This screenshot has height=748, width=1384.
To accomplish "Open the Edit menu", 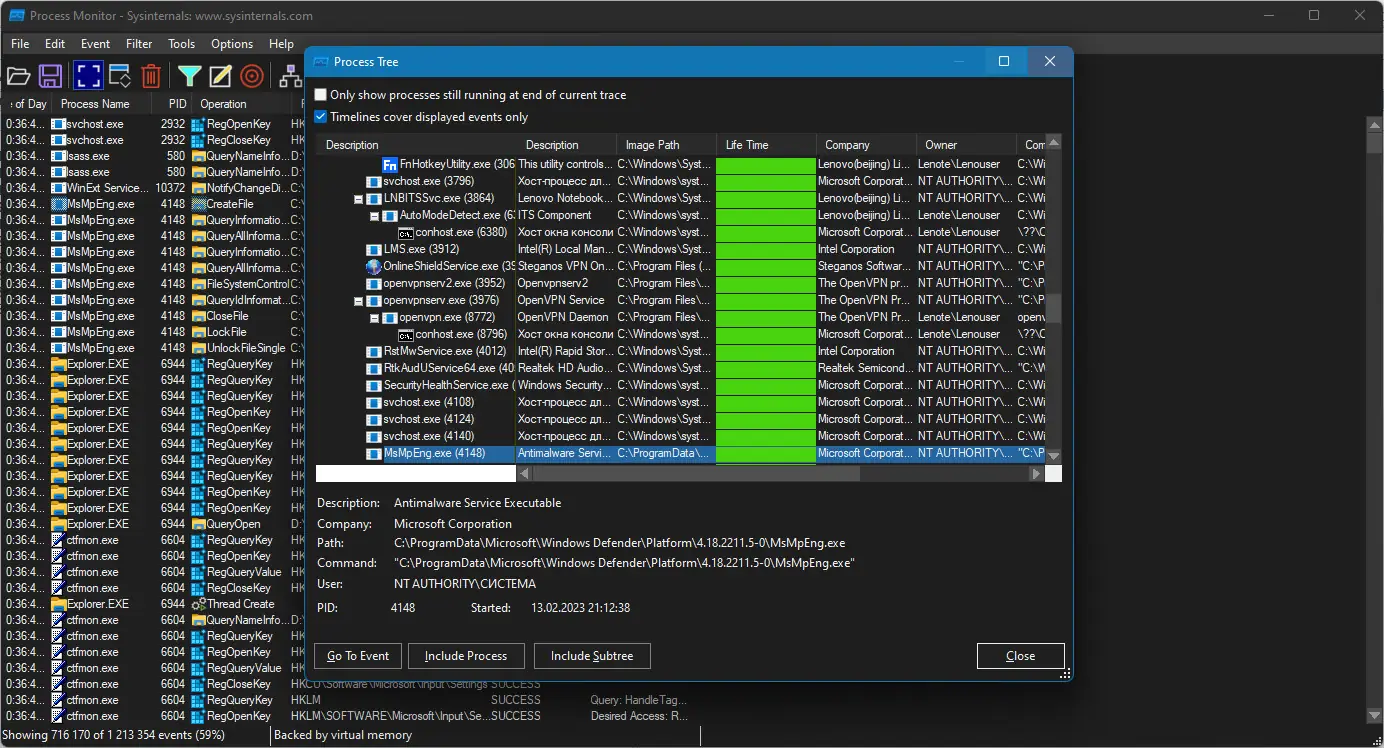I will click(x=55, y=44).
